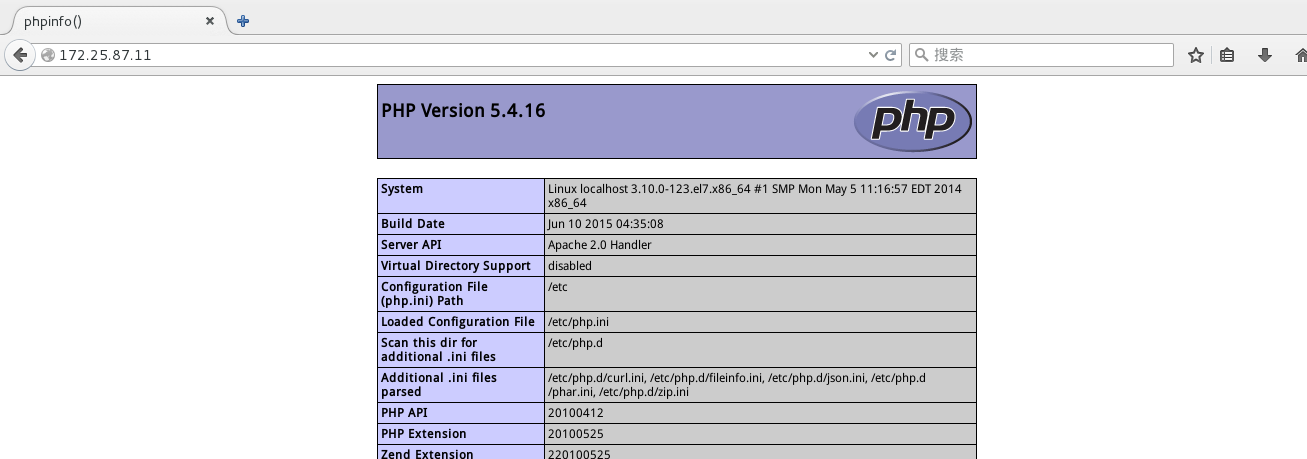The width and height of the screenshot is (1307, 459).
Task: Click the browser back arrow button
Action: click(19, 55)
